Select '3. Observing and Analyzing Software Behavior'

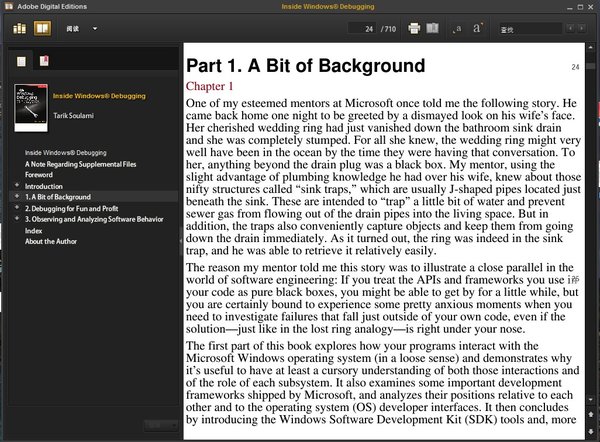94,219
